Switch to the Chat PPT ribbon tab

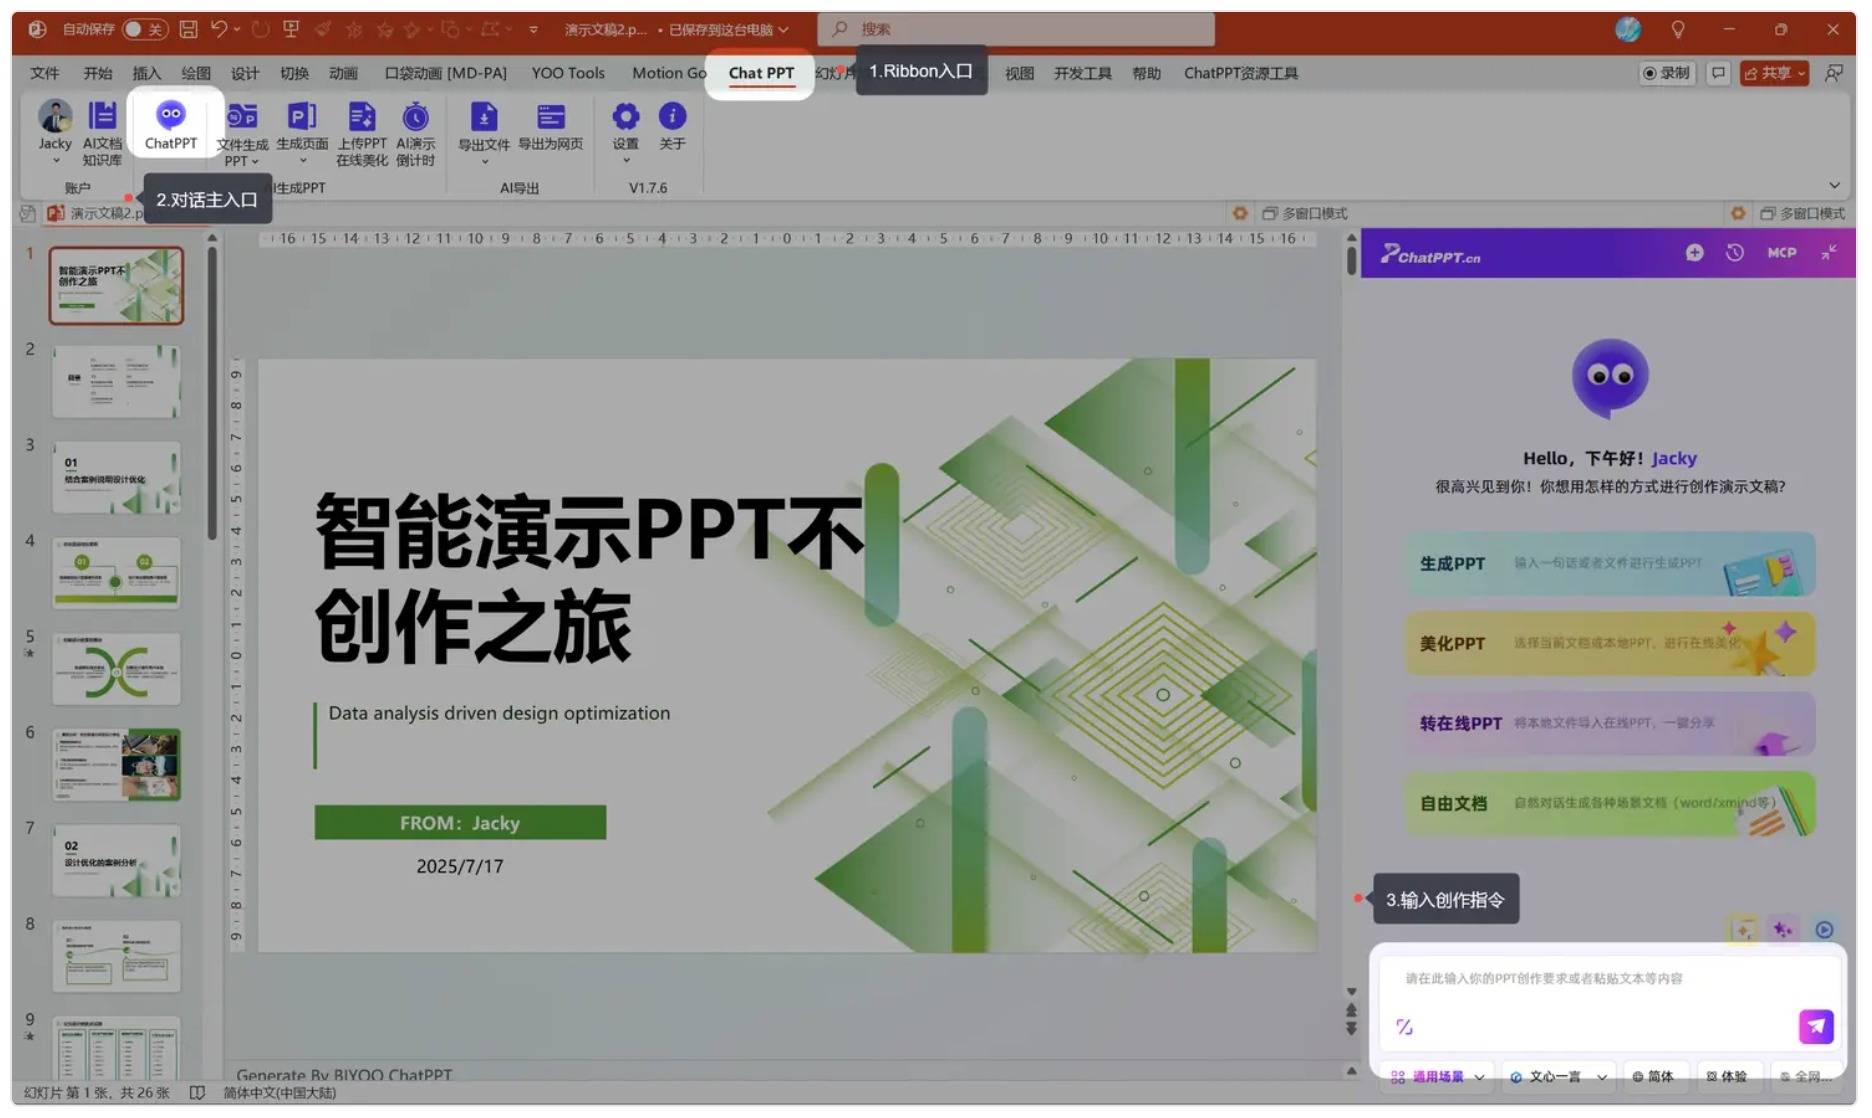click(x=760, y=73)
